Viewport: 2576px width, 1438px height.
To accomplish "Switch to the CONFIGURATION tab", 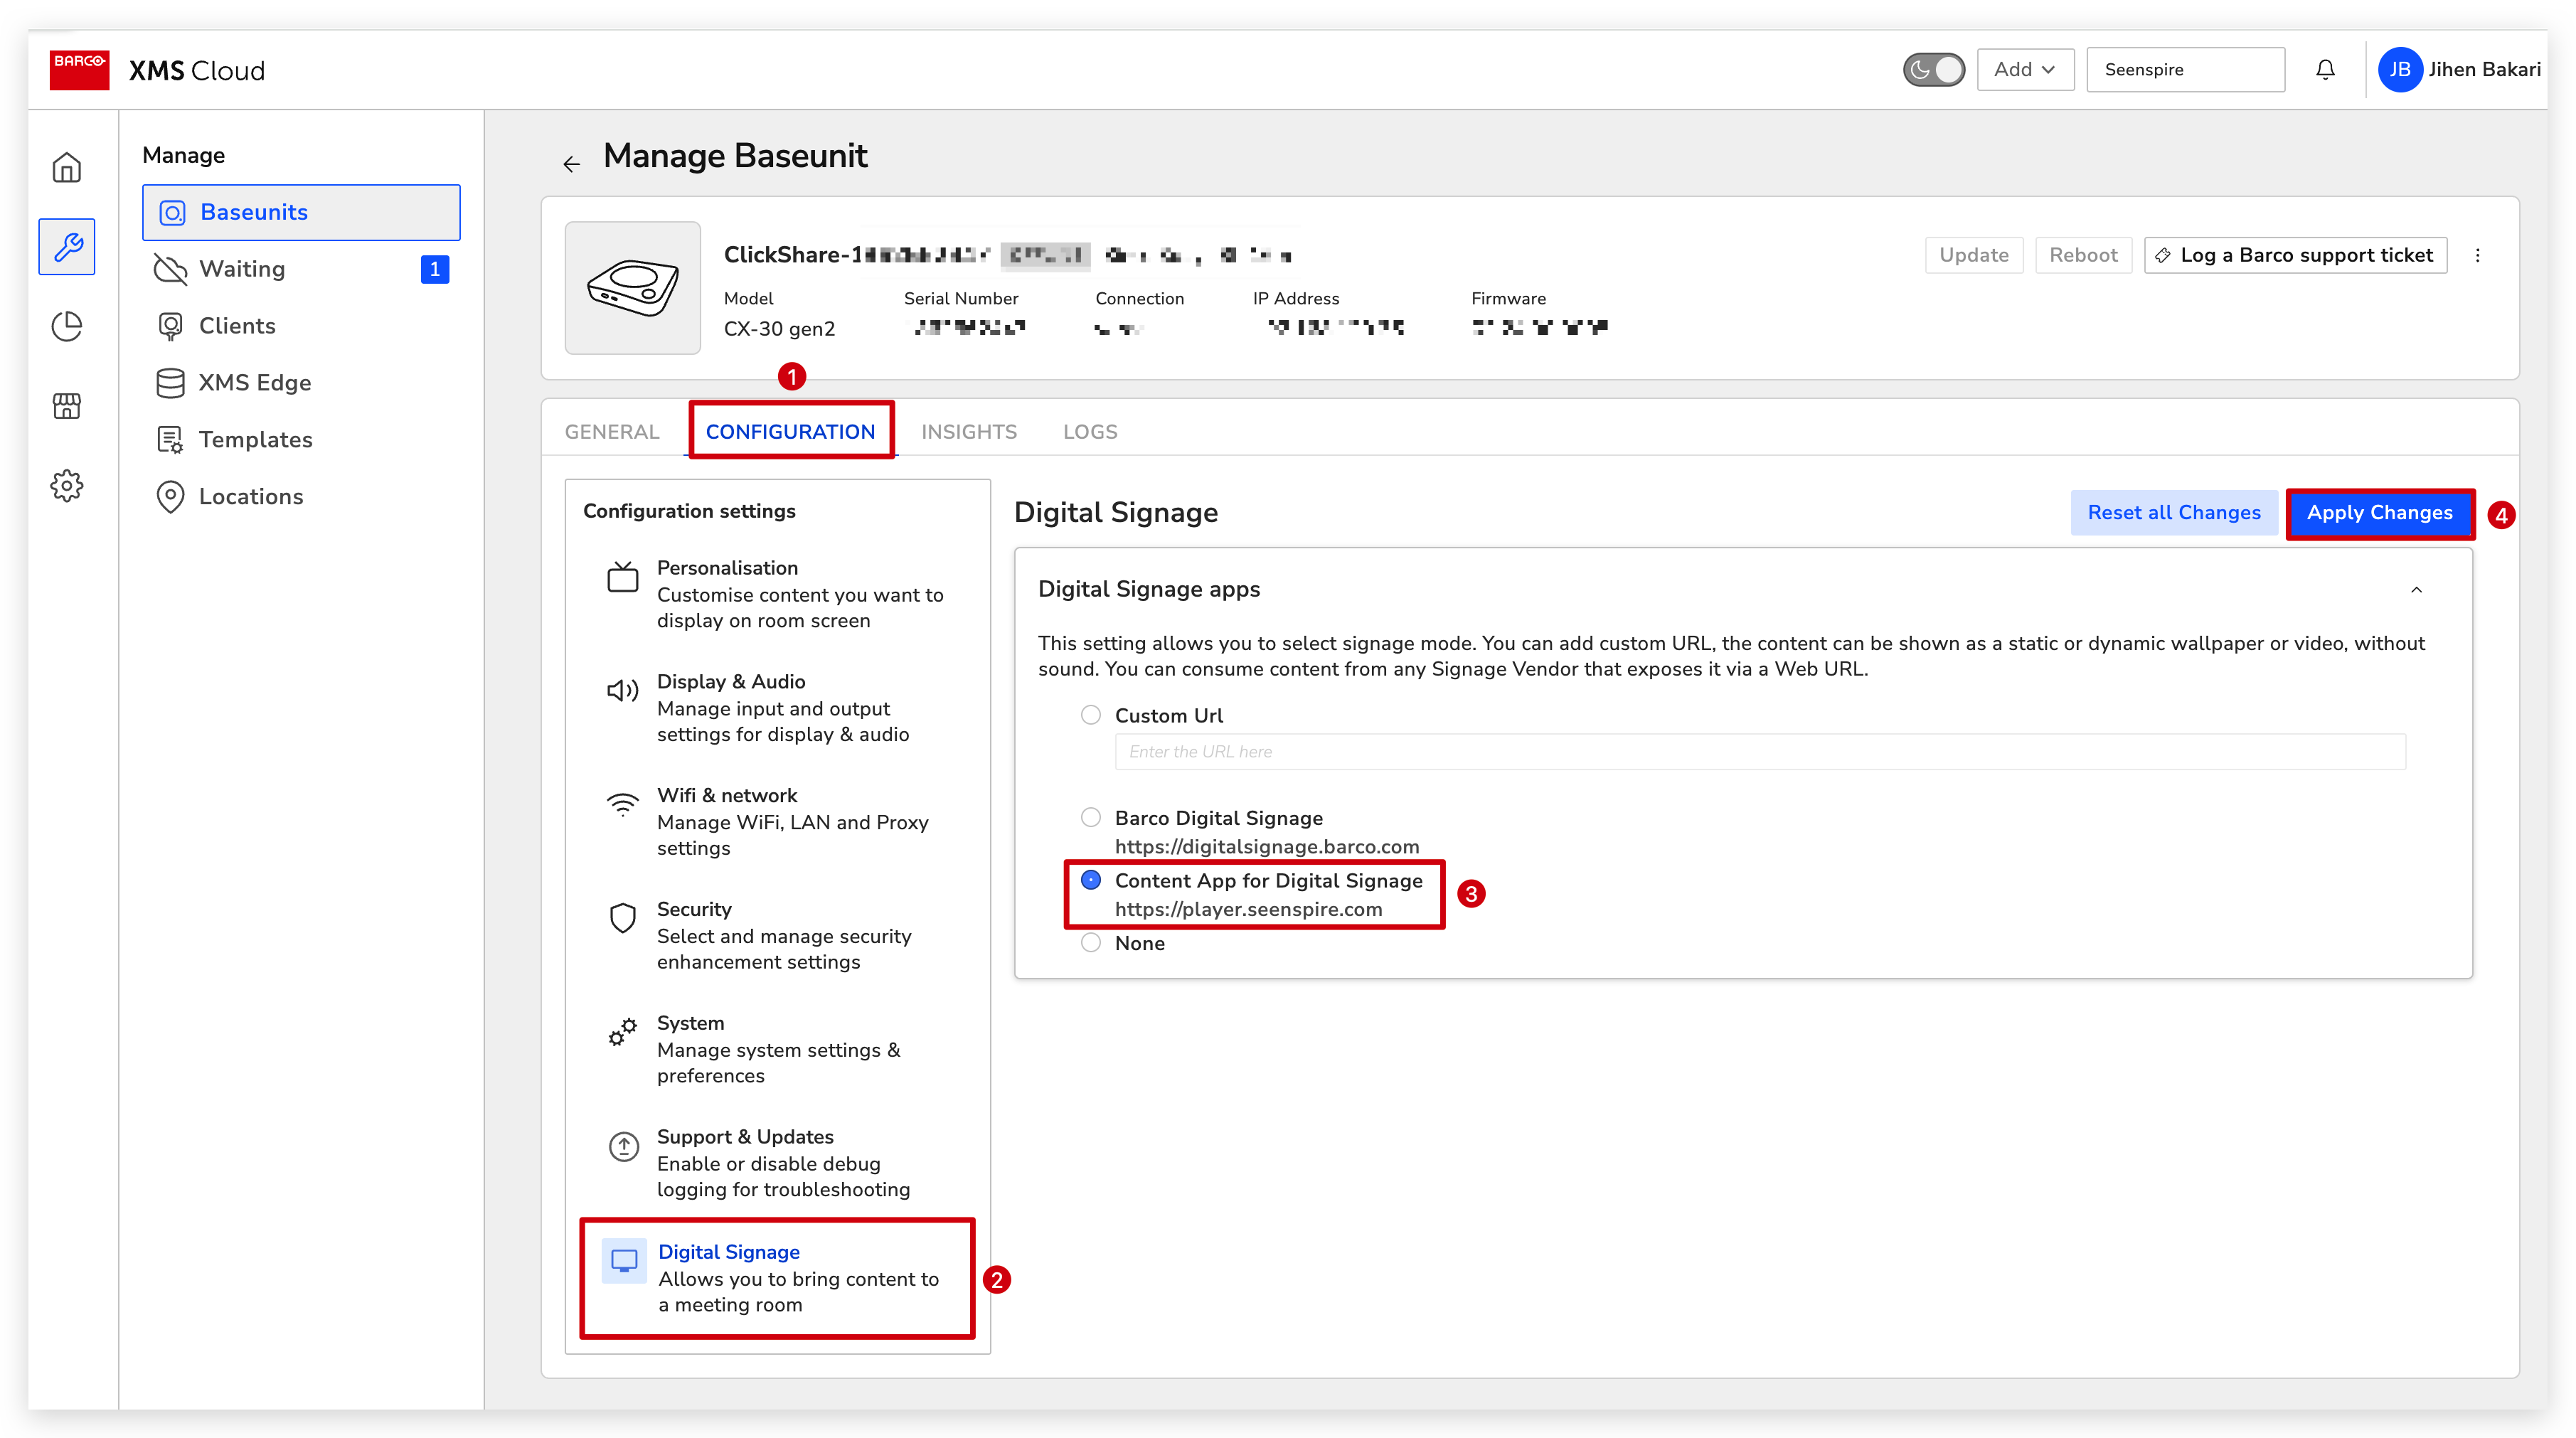I will point(790,432).
